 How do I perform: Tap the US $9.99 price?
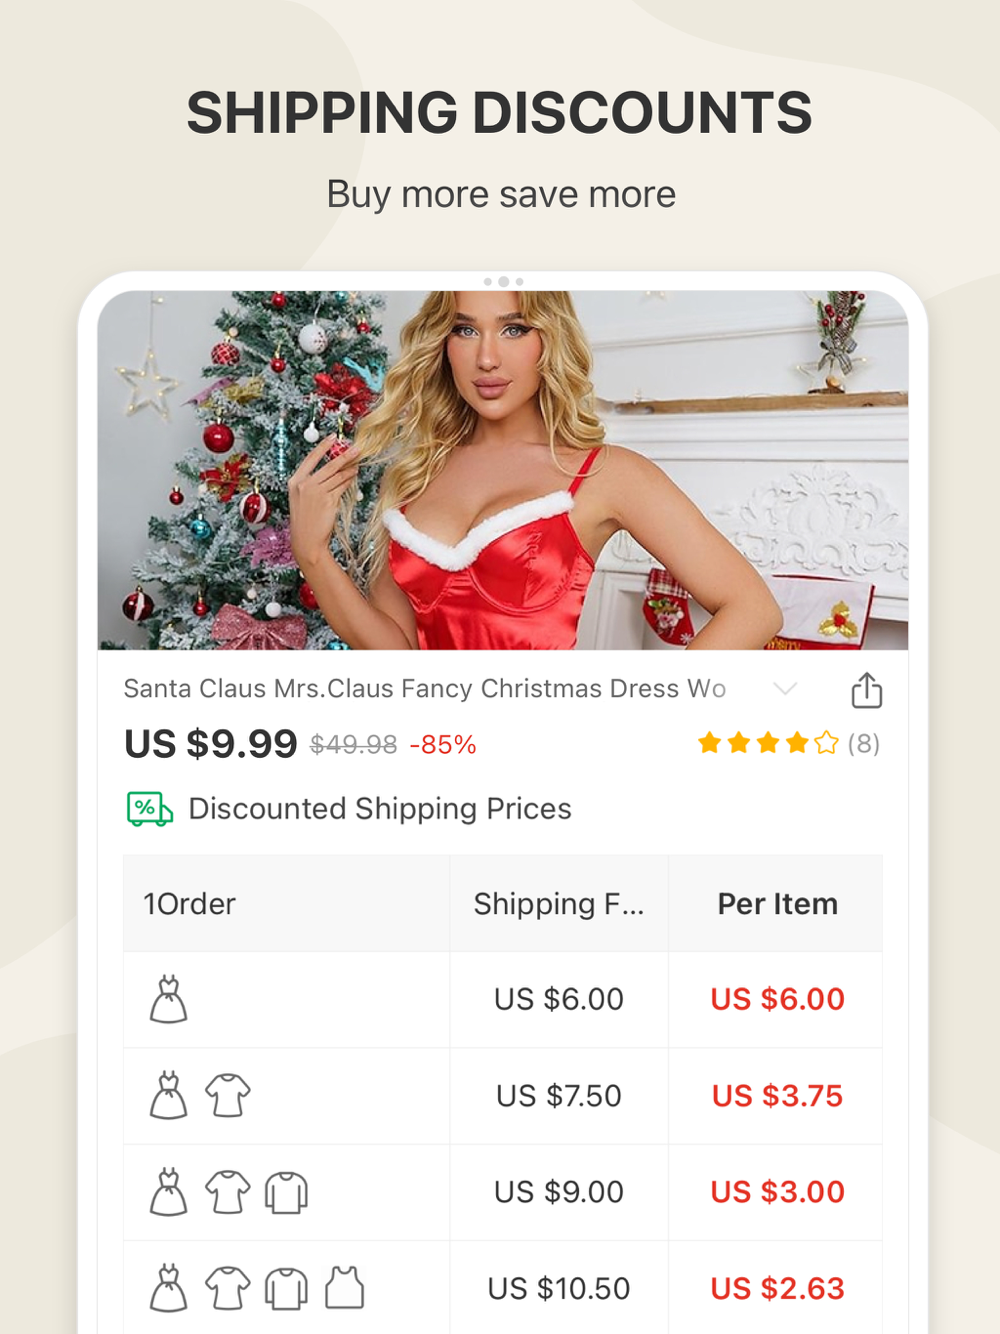(210, 744)
